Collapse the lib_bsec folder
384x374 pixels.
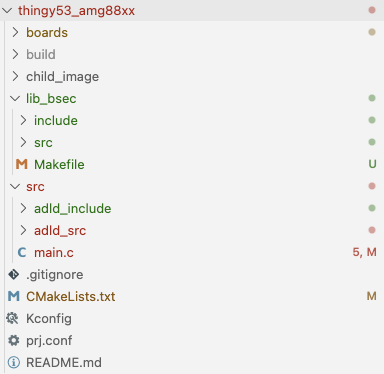click(x=15, y=98)
